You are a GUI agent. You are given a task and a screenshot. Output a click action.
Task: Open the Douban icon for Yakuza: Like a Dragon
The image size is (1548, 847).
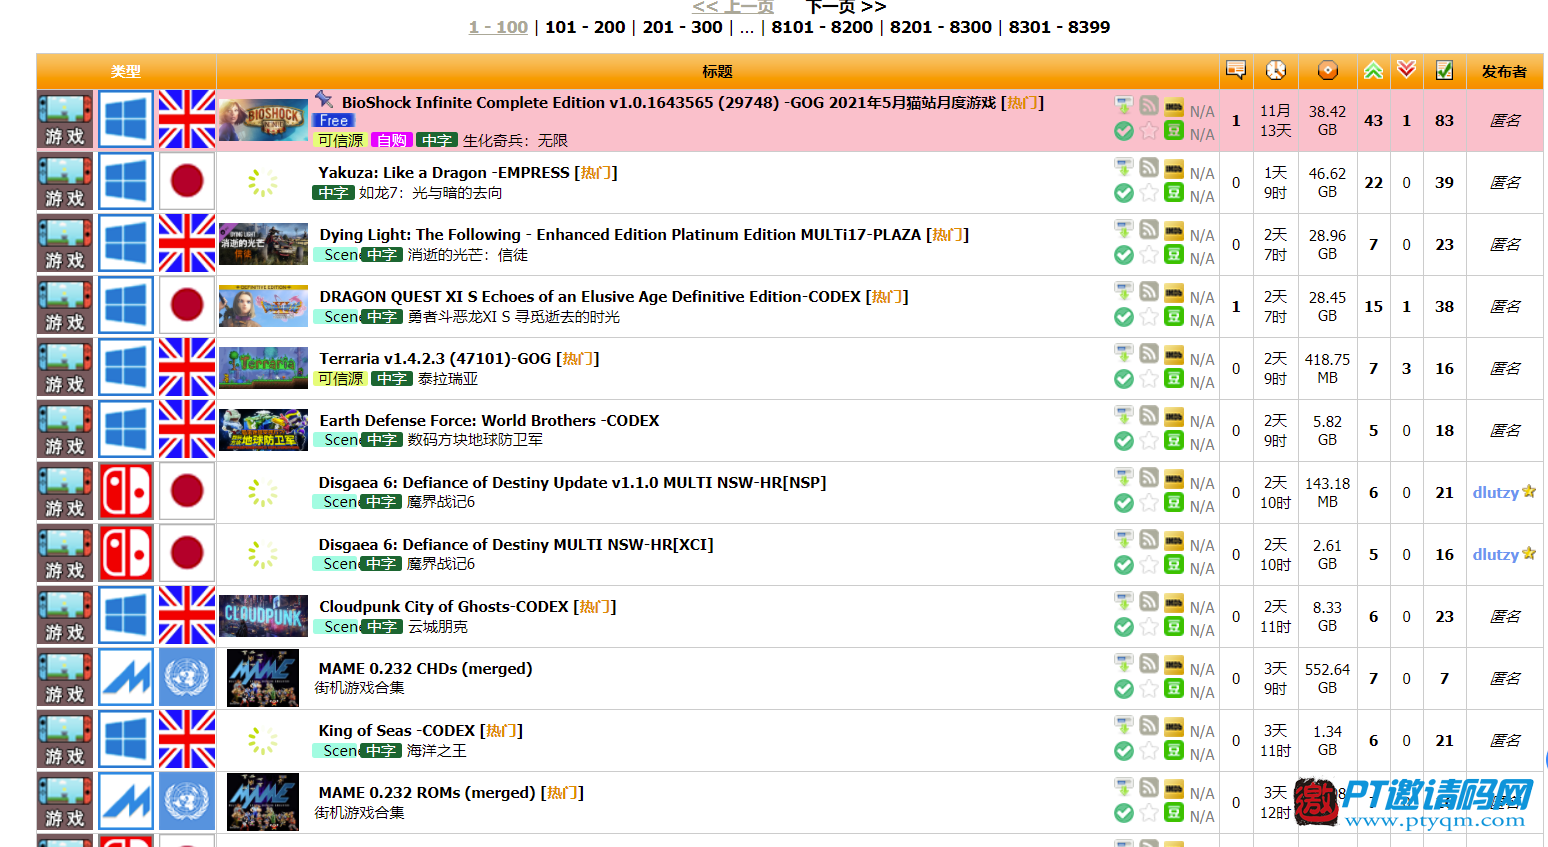[x=1174, y=192]
